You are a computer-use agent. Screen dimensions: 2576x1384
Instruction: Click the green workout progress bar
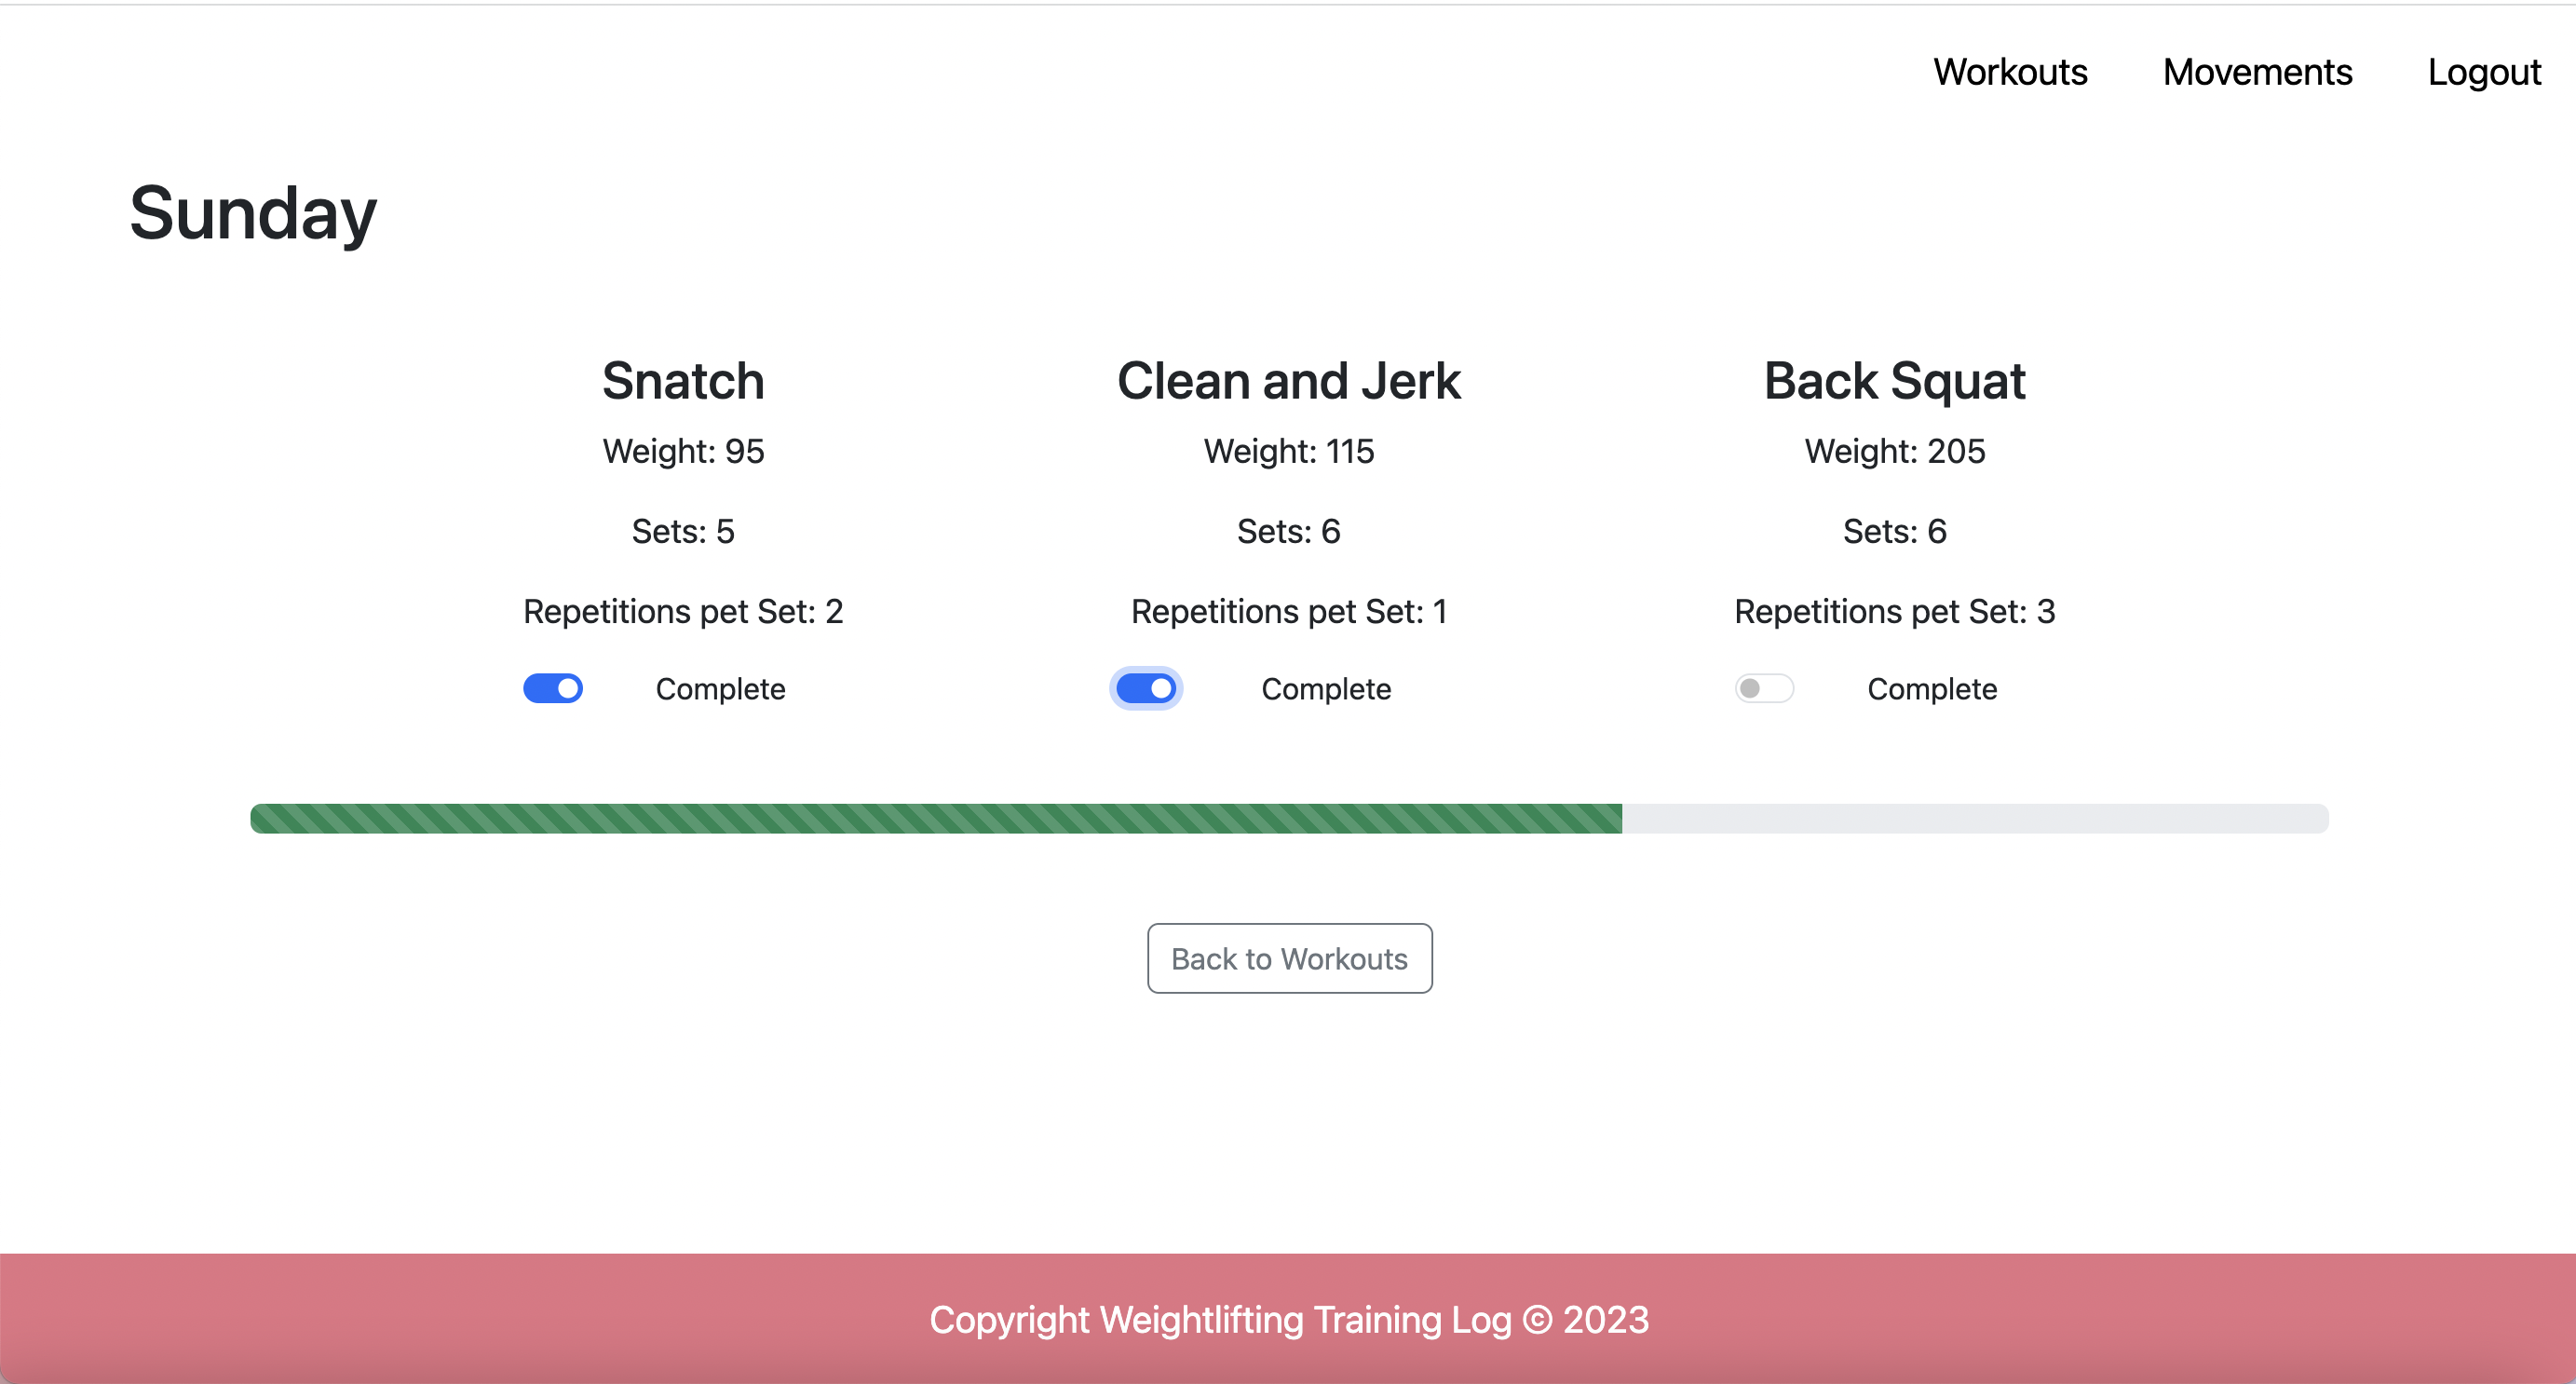click(x=936, y=818)
